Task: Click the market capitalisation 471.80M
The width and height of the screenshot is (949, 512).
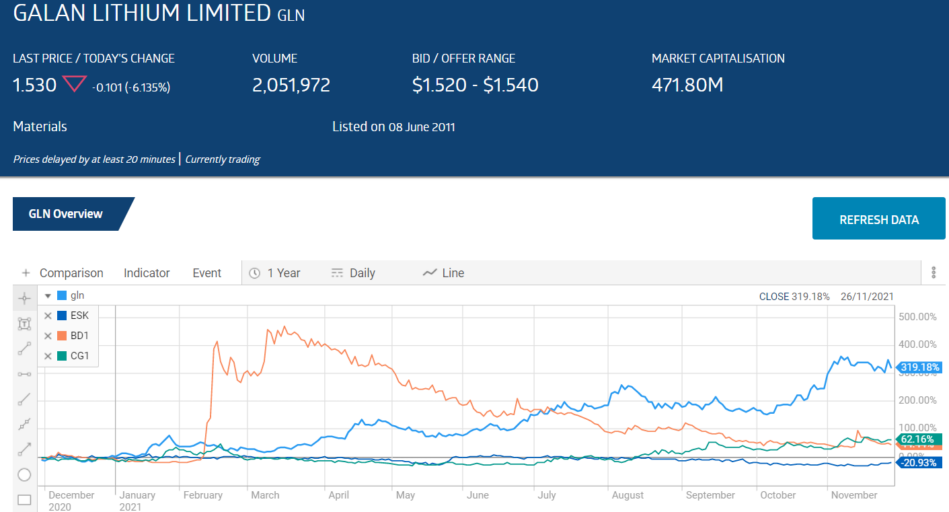Action: [687, 85]
